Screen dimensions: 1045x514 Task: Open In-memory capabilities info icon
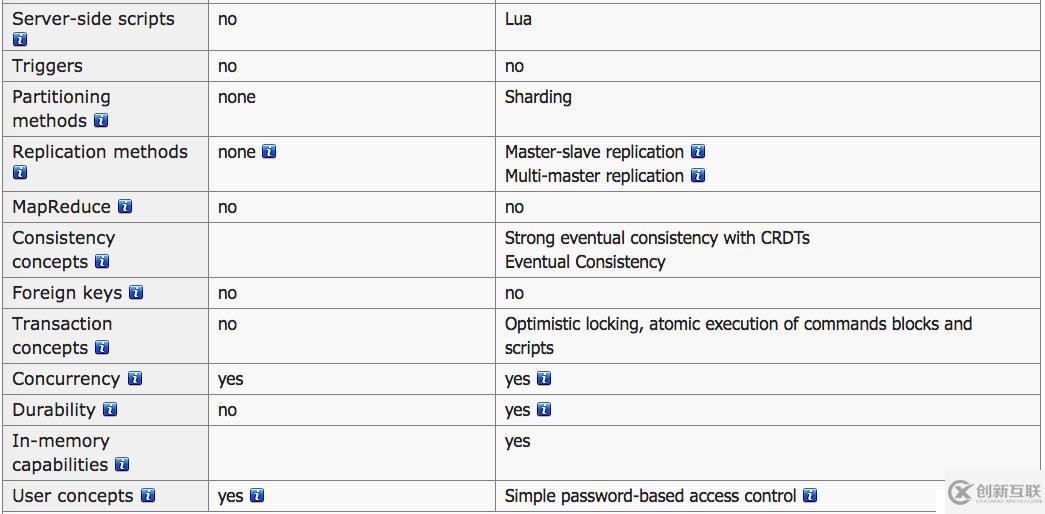[x=122, y=465]
